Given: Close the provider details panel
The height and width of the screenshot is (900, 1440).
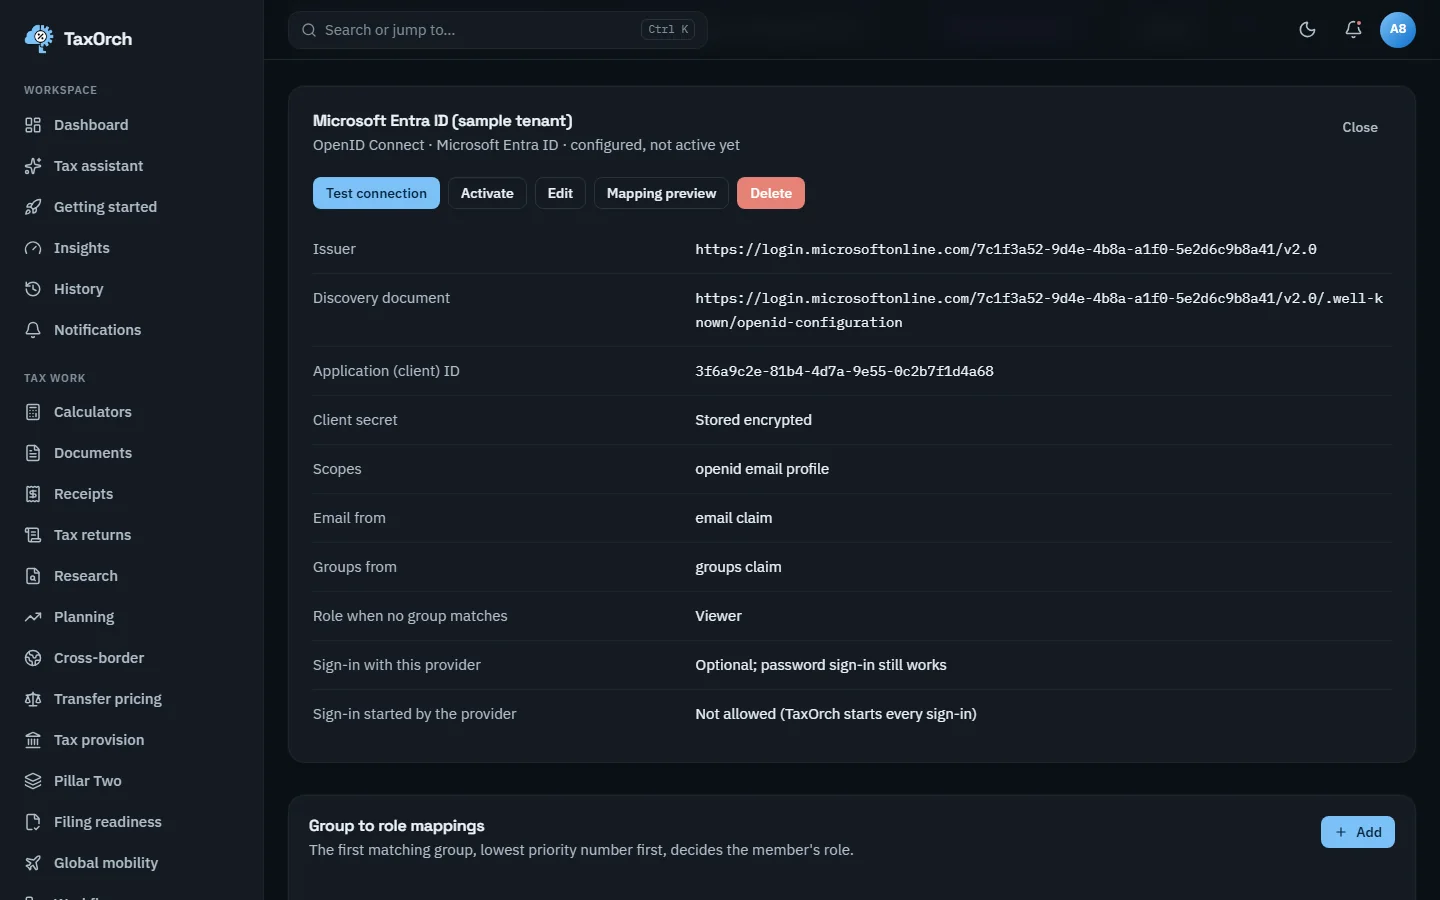Looking at the screenshot, I should [x=1360, y=127].
